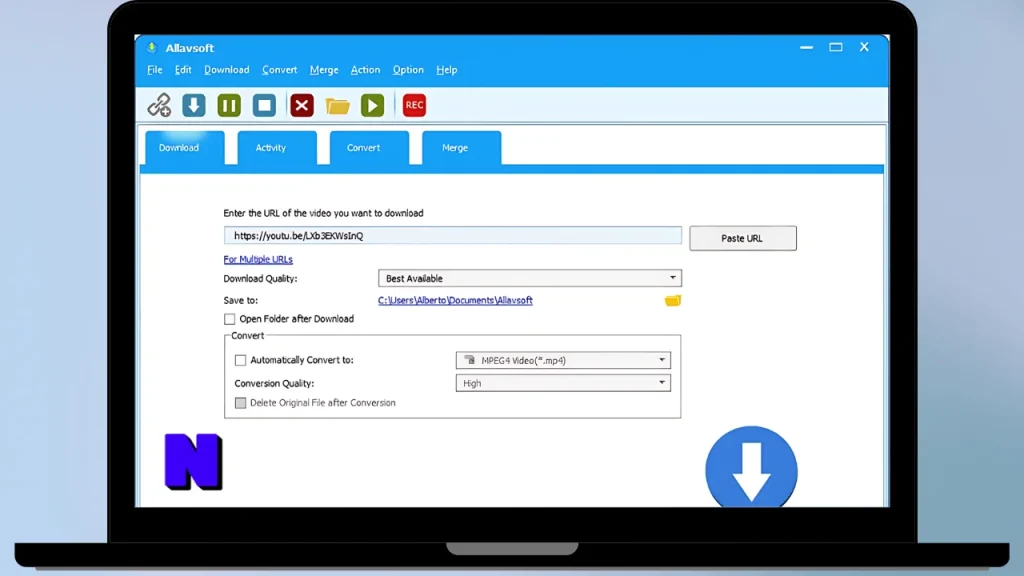The height and width of the screenshot is (576, 1024).
Task: Click the Paste URL button
Action: pos(743,238)
